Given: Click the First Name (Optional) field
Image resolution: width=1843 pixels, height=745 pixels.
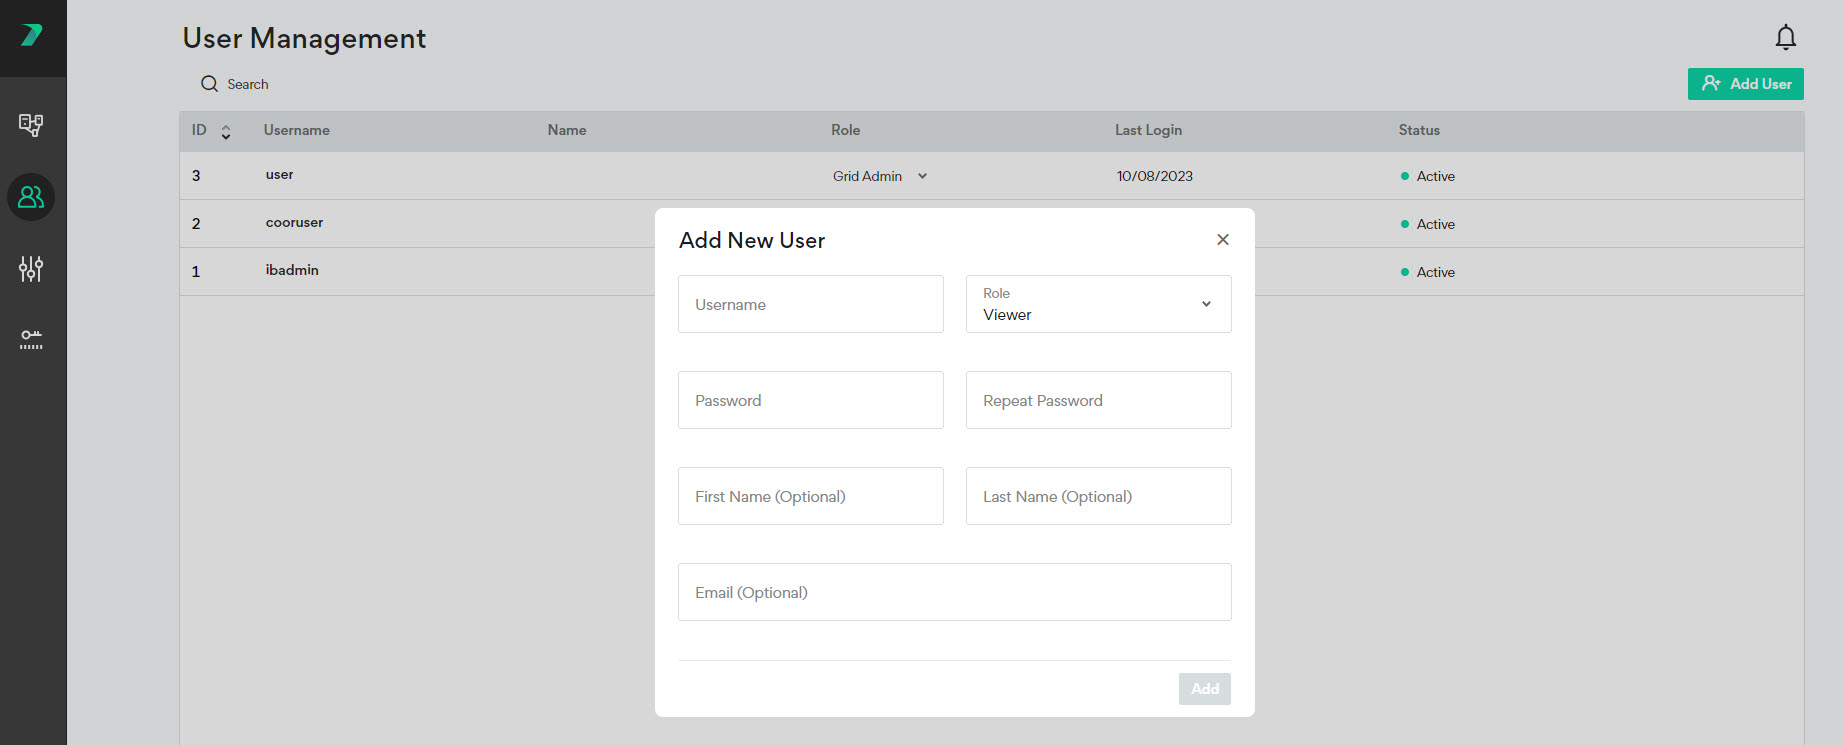Looking at the screenshot, I should click(810, 496).
